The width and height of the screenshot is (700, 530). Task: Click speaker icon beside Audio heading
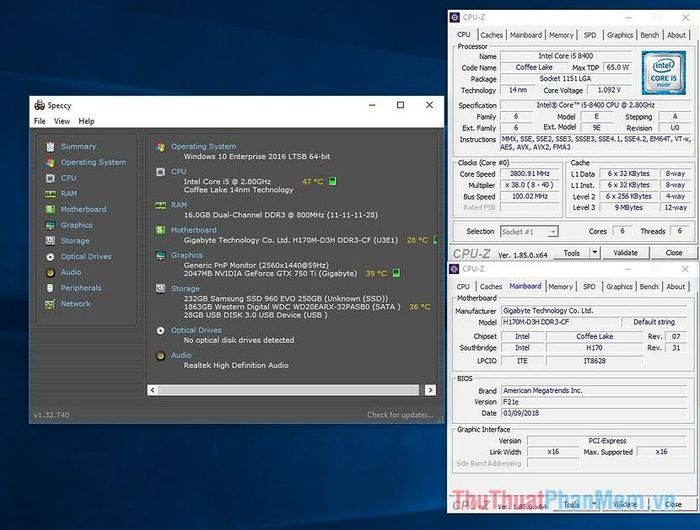point(161,356)
